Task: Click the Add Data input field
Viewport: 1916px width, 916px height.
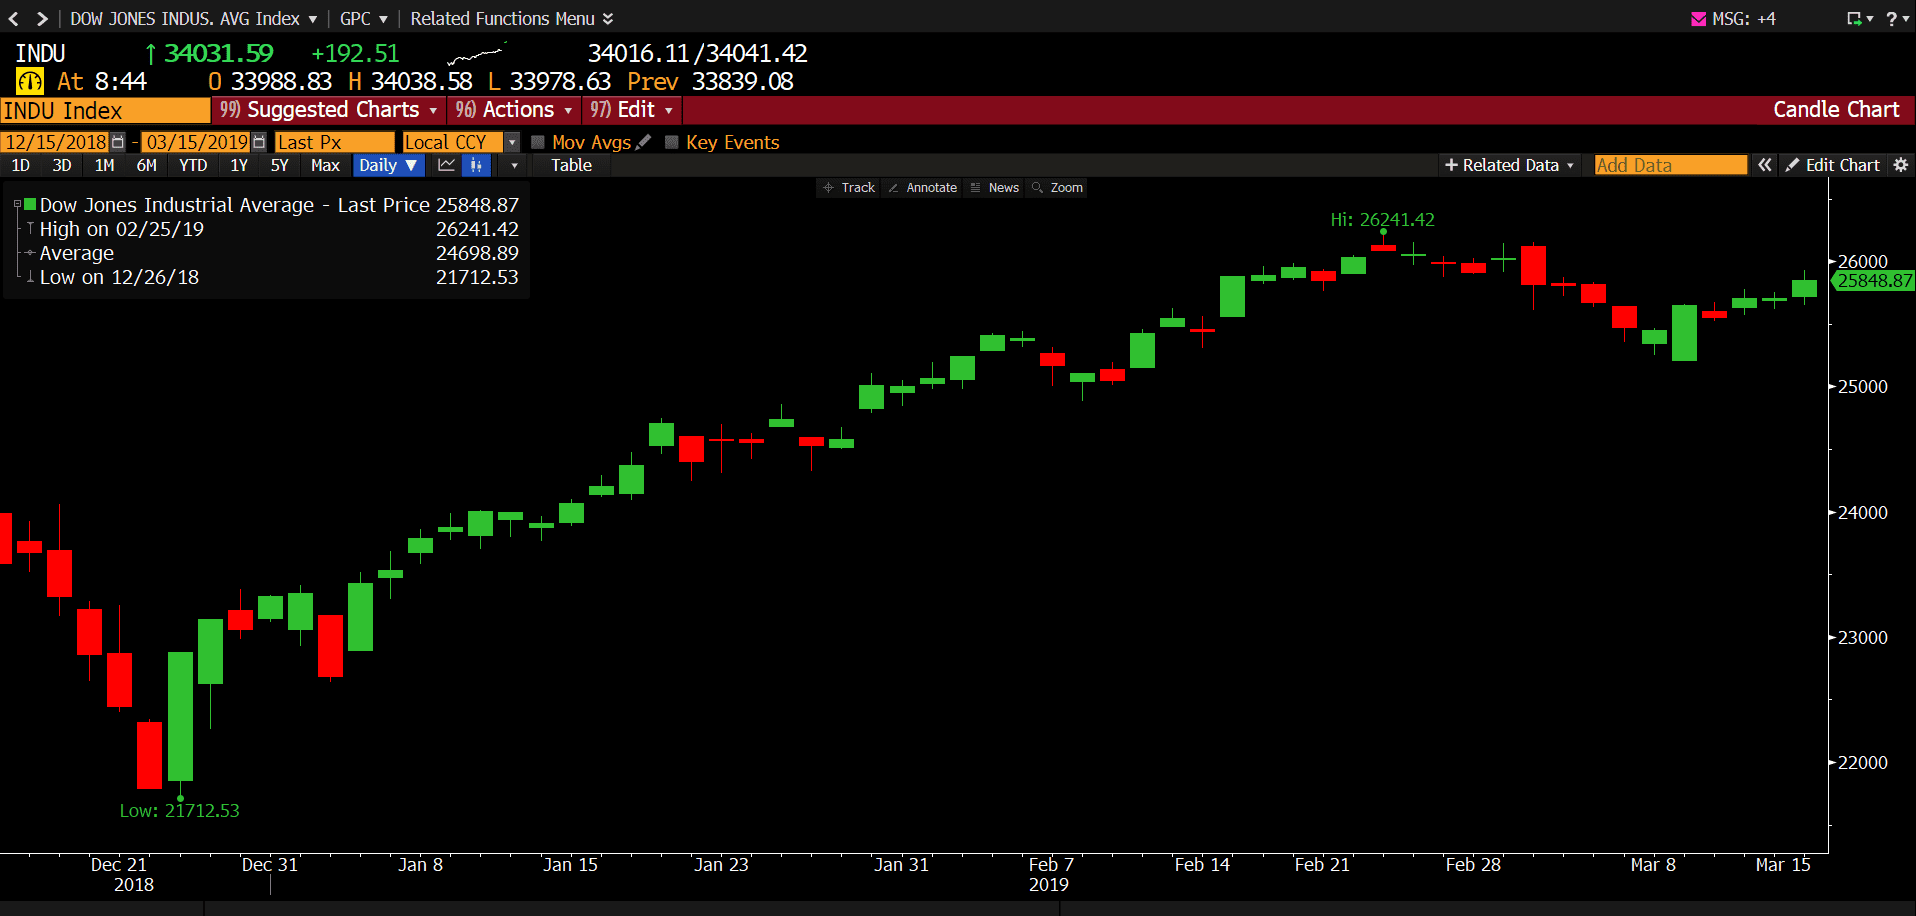Action: (1670, 165)
